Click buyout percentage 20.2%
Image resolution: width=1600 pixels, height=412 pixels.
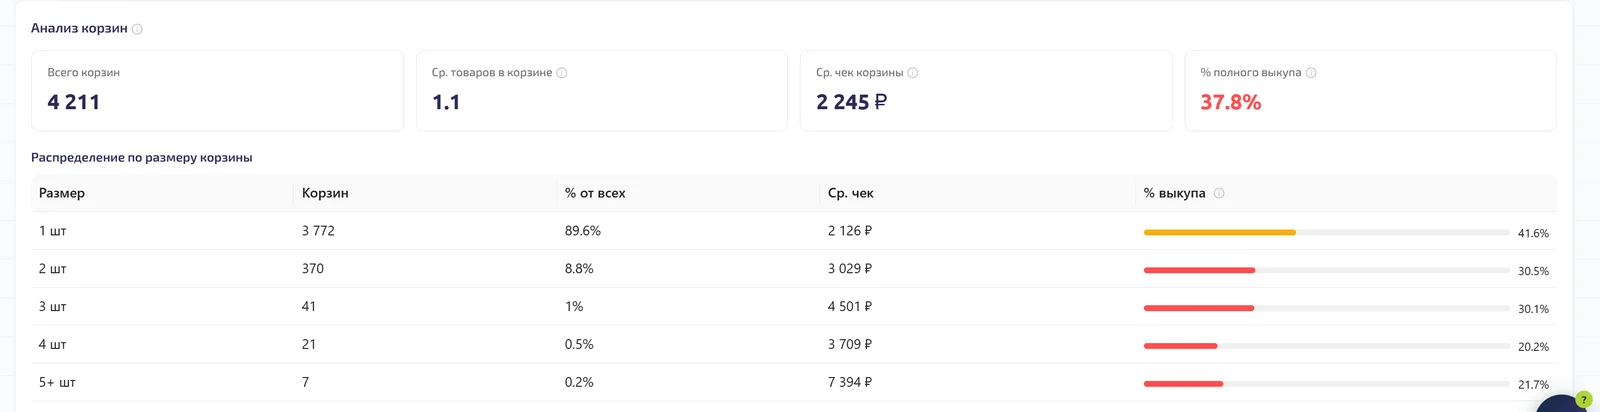pyautogui.click(x=1533, y=348)
